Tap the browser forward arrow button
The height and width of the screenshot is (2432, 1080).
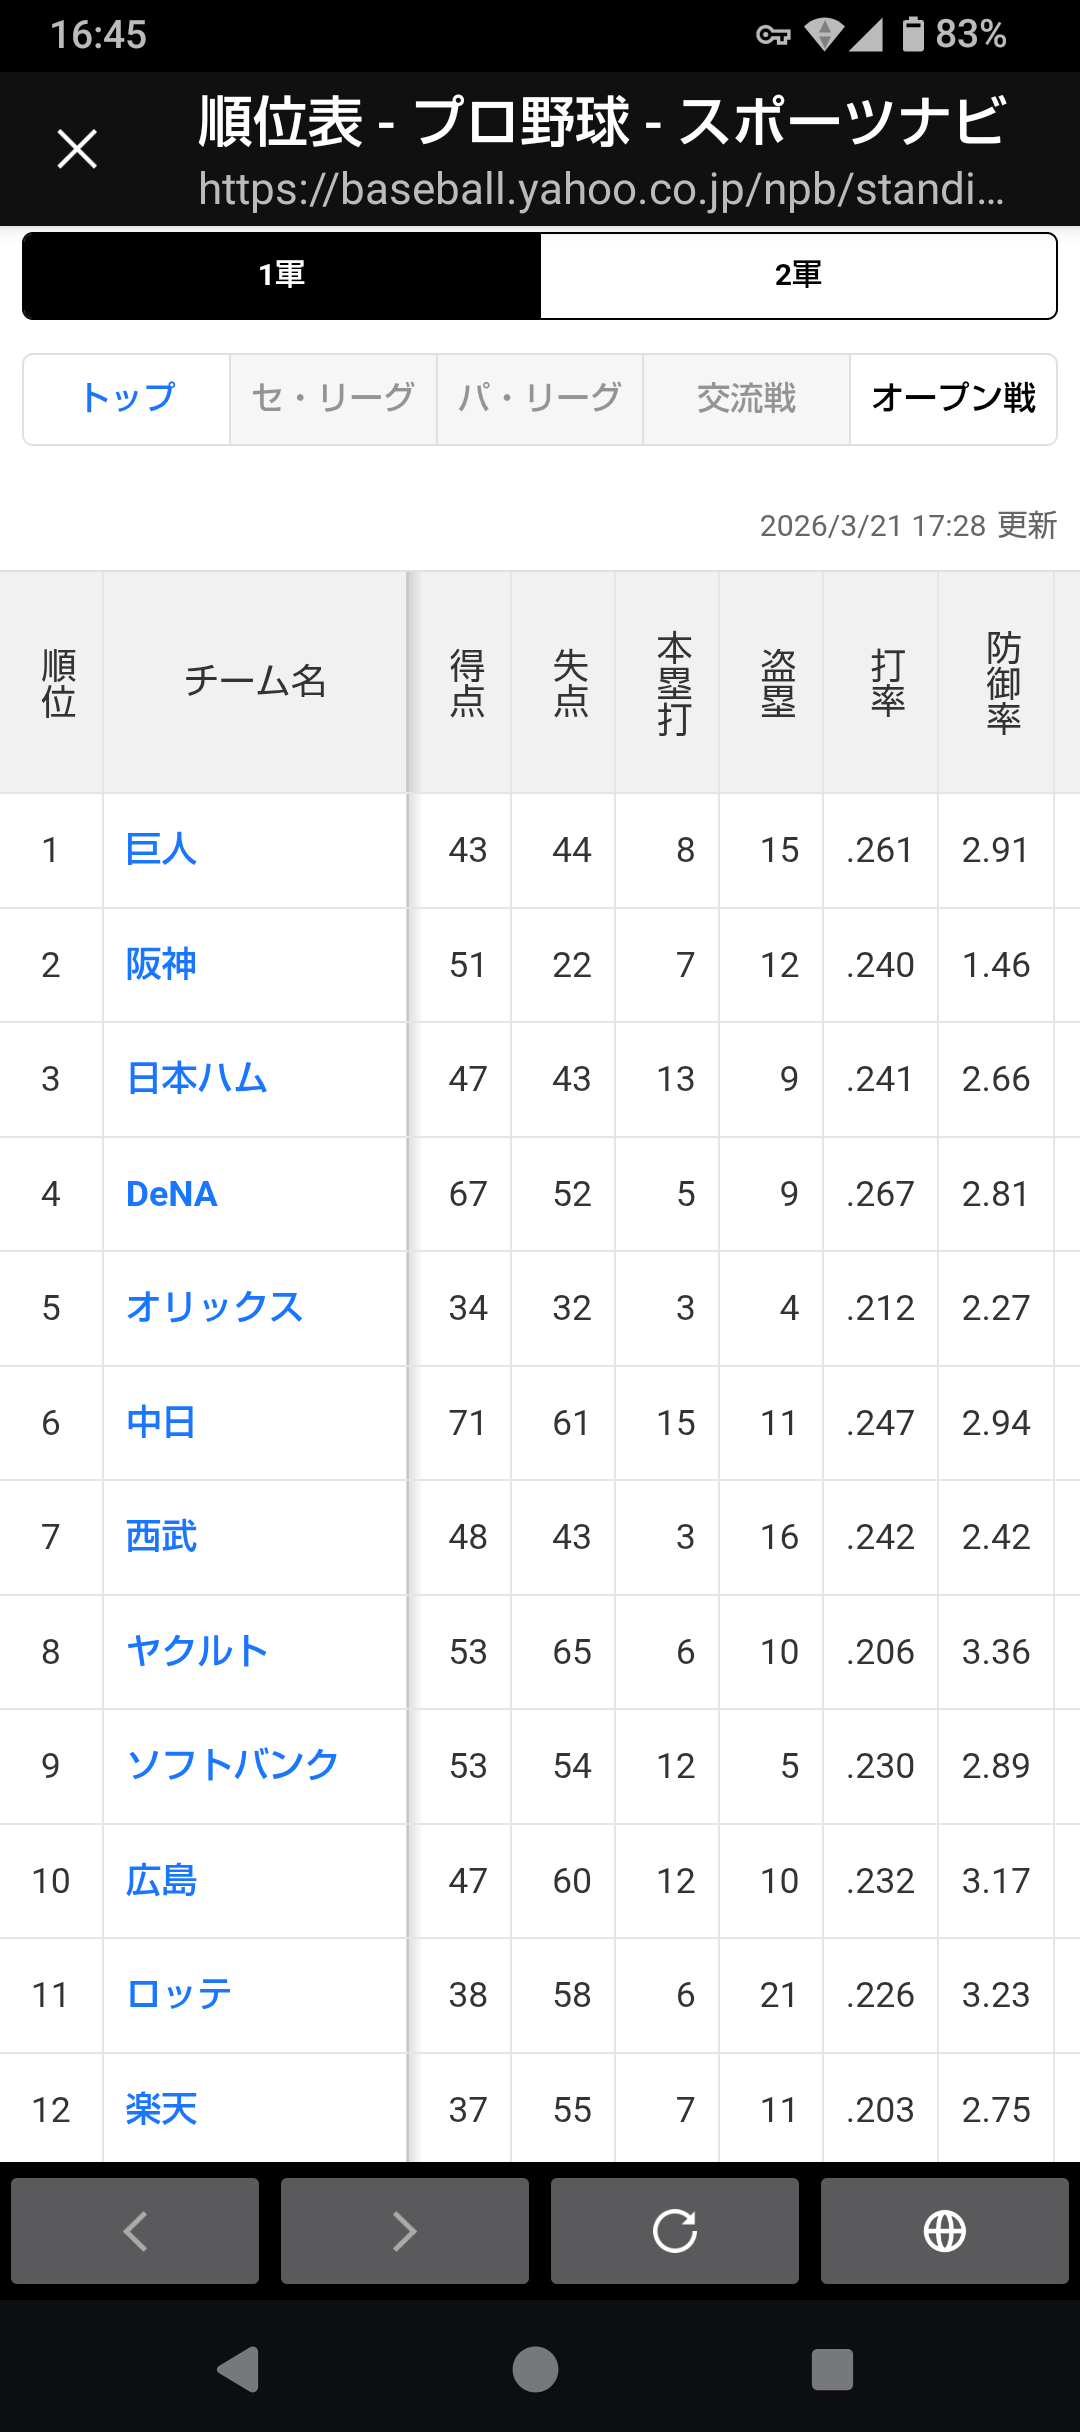coord(405,2231)
